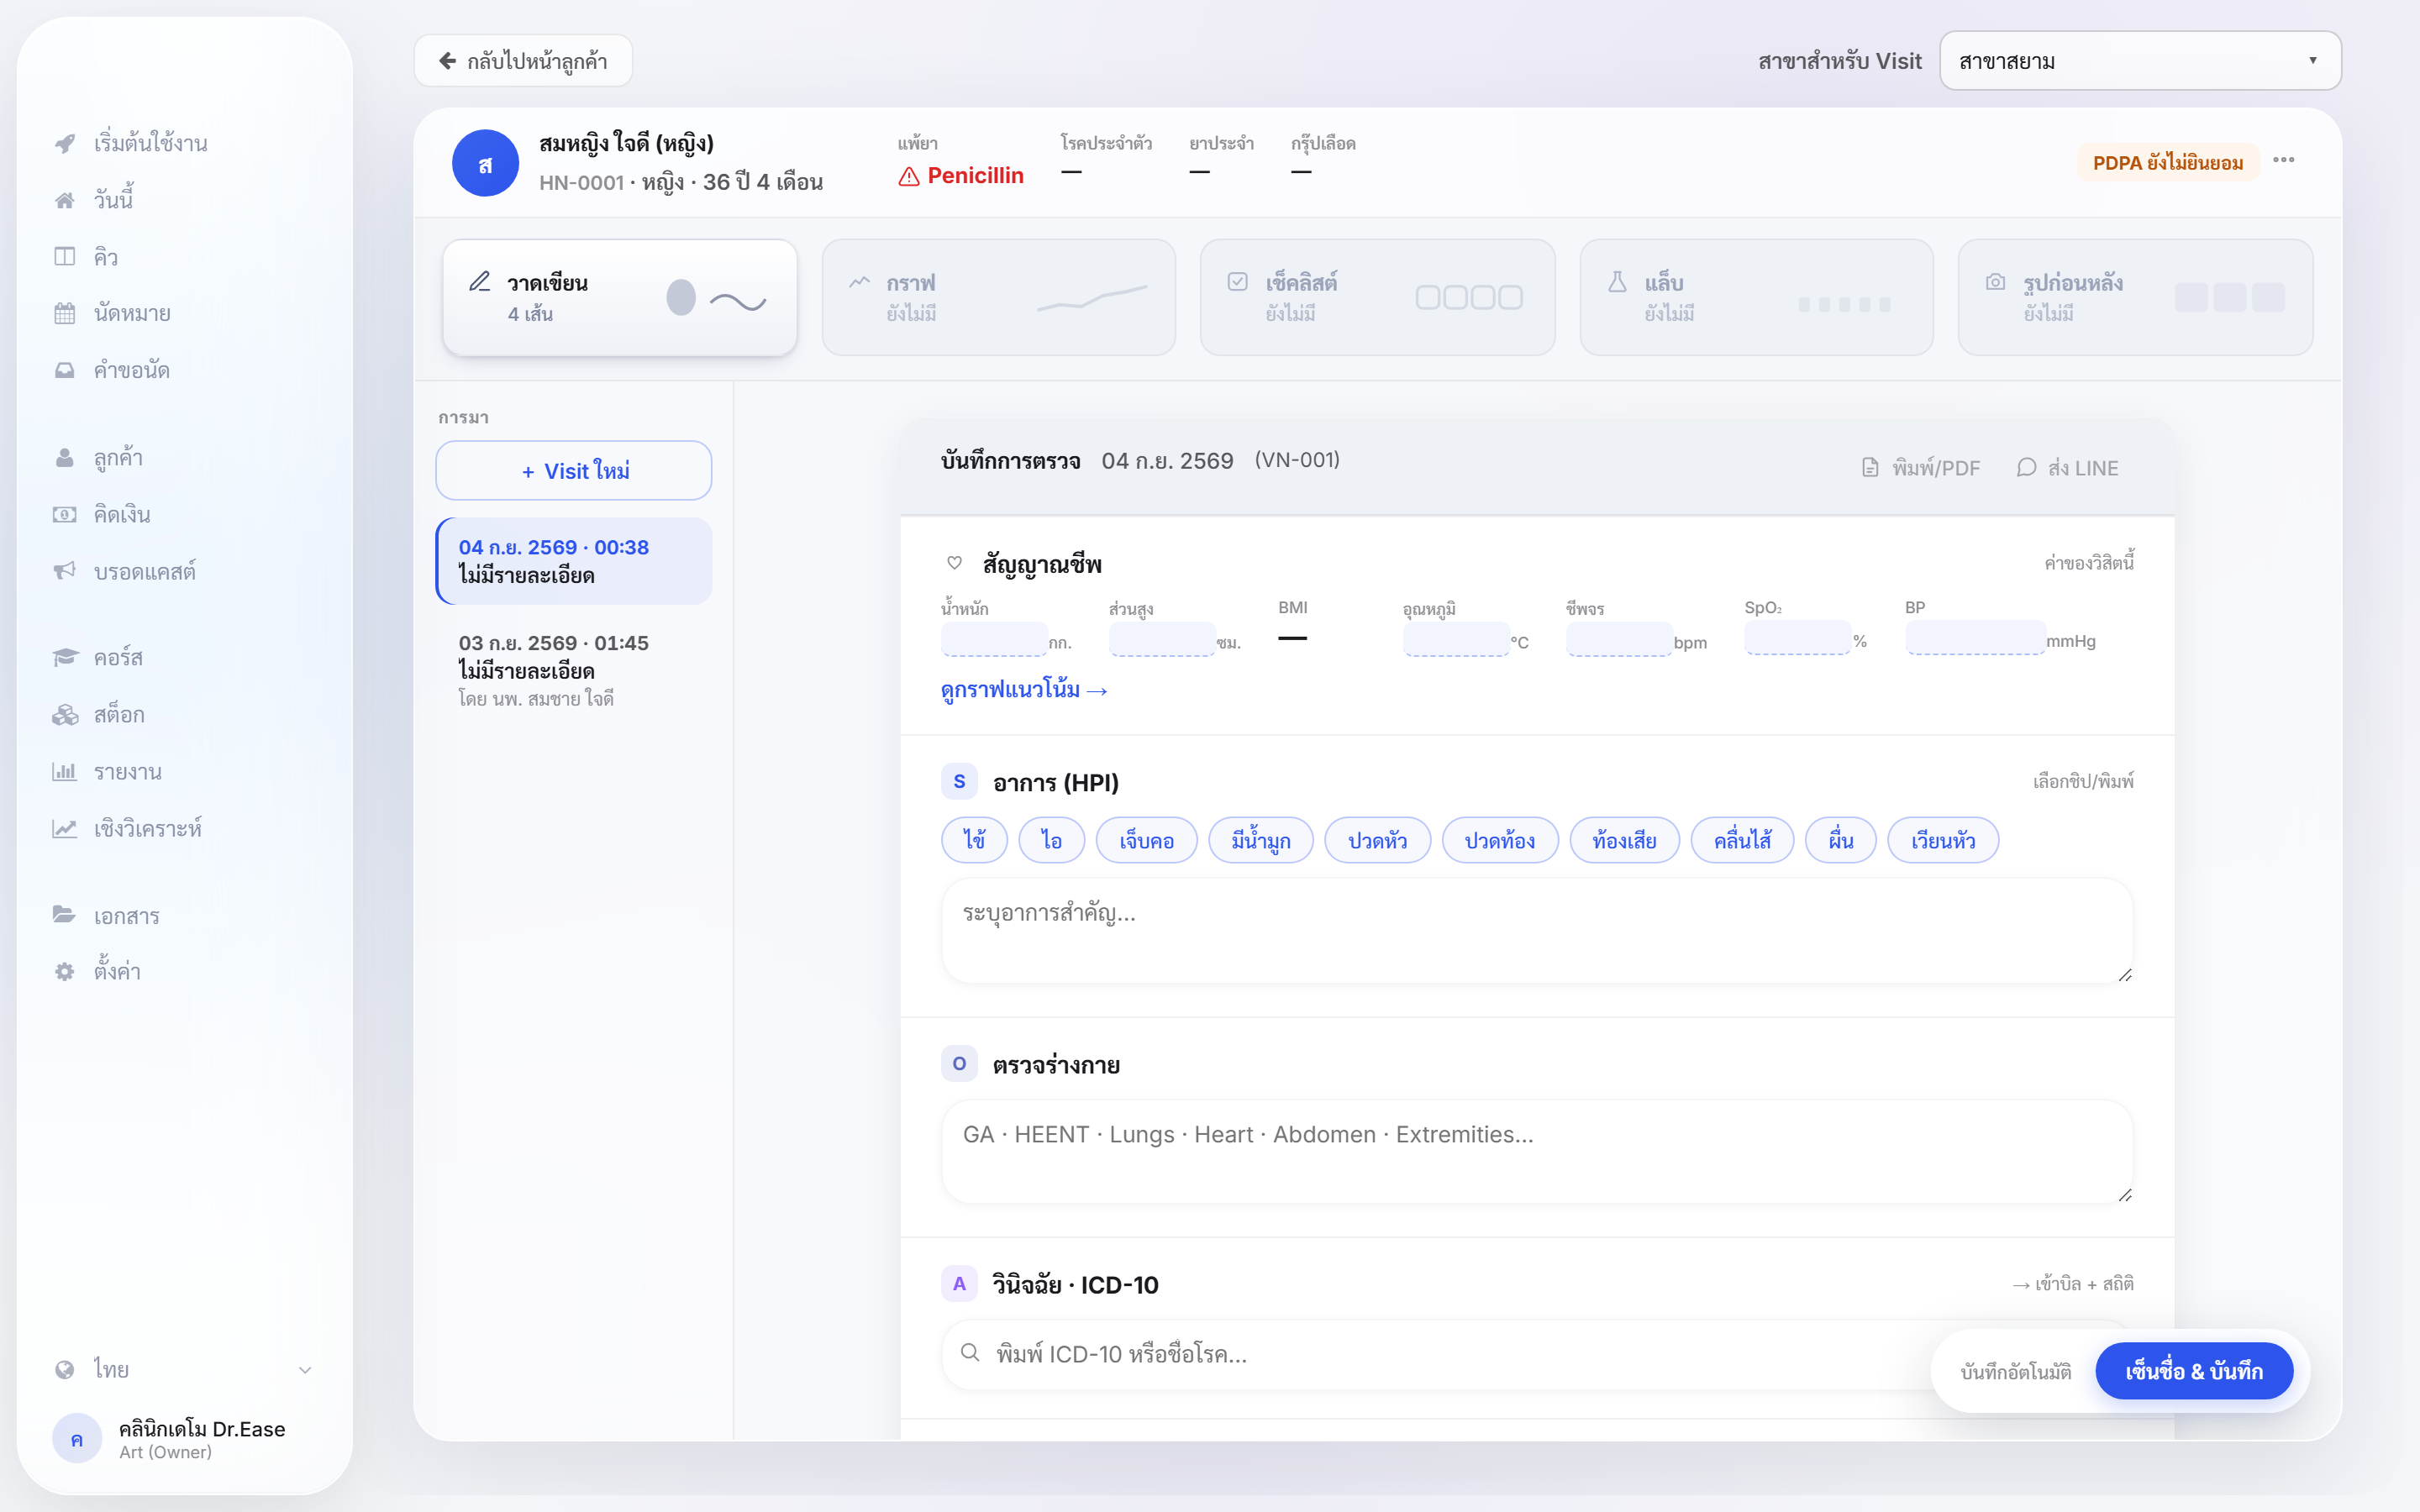Click the gear icon beside ตั้งค่า

tap(65, 971)
